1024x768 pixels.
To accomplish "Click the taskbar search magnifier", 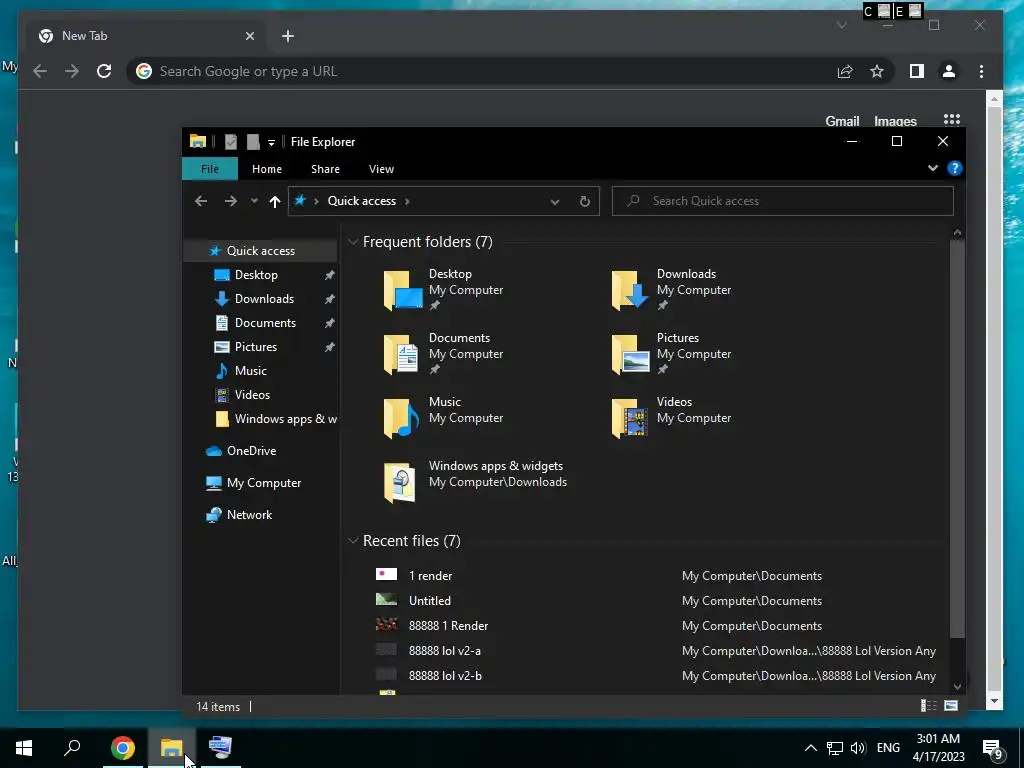I will 72,748.
